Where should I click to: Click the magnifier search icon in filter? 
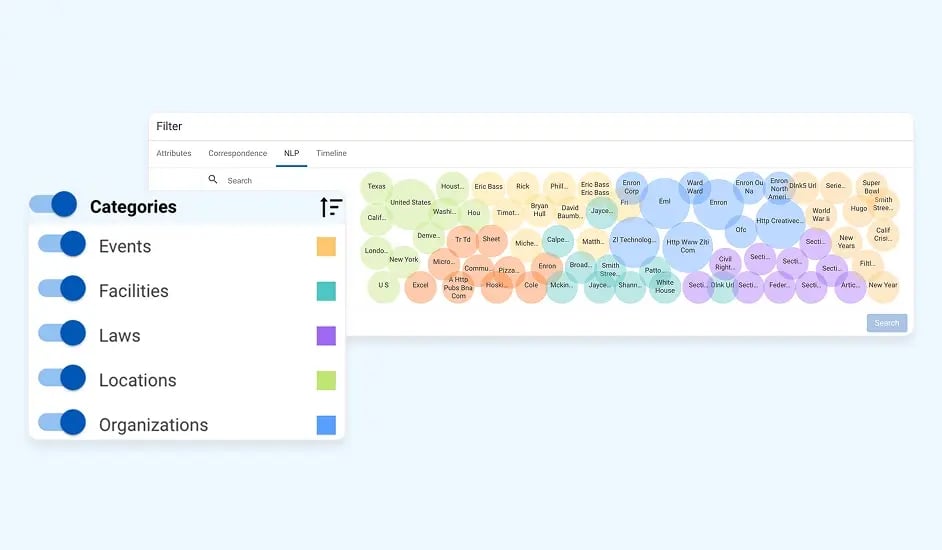tap(213, 180)
